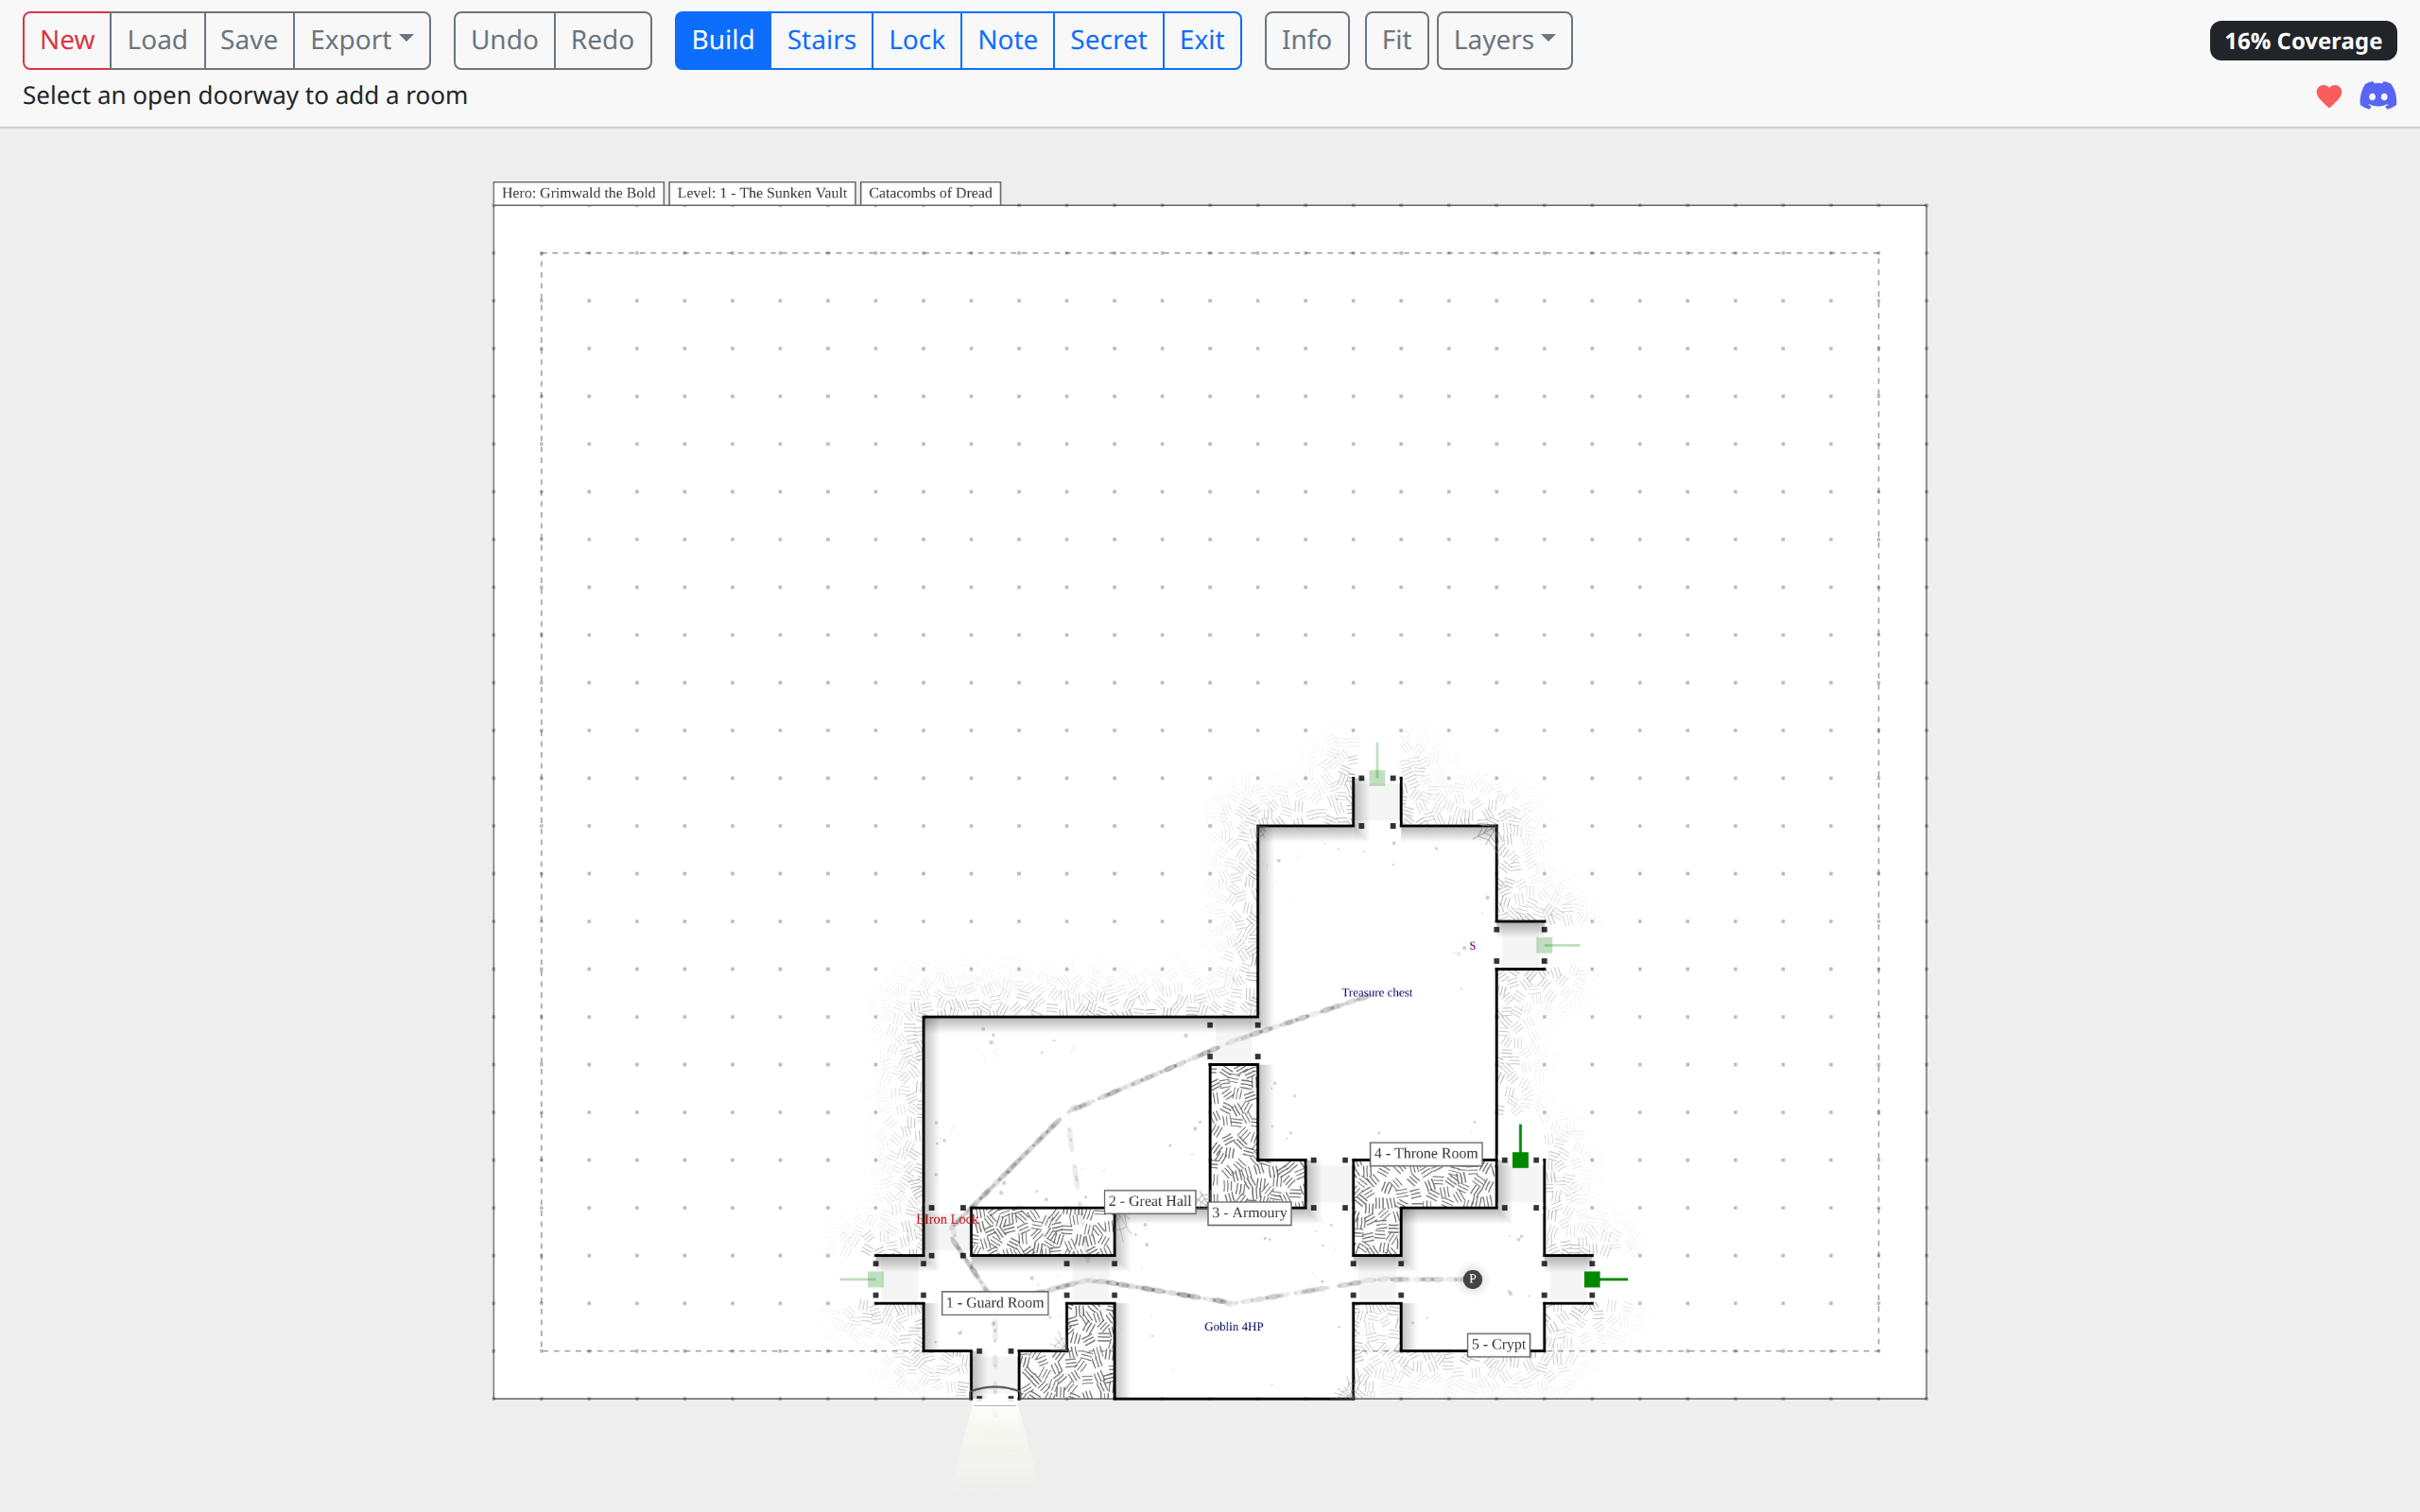Switch to Stairs mode
Viewport: 2420px width, 1512px height.
[821, 40]
